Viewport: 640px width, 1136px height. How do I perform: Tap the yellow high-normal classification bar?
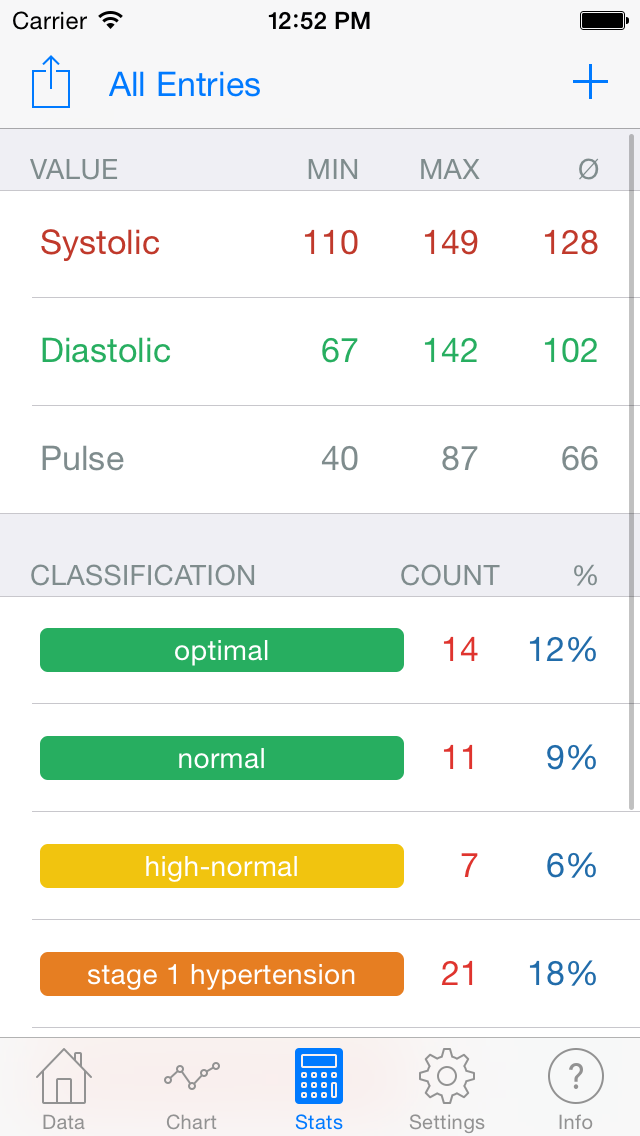click(222, 866)
